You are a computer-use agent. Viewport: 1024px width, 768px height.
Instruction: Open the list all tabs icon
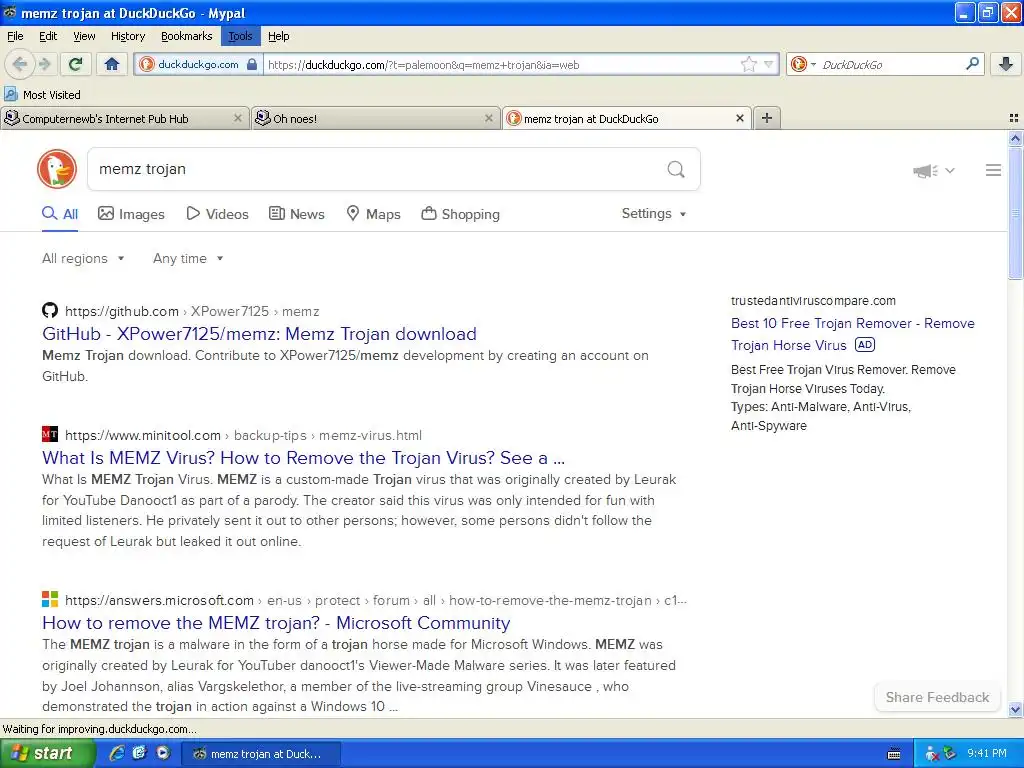pos(1014,118)
